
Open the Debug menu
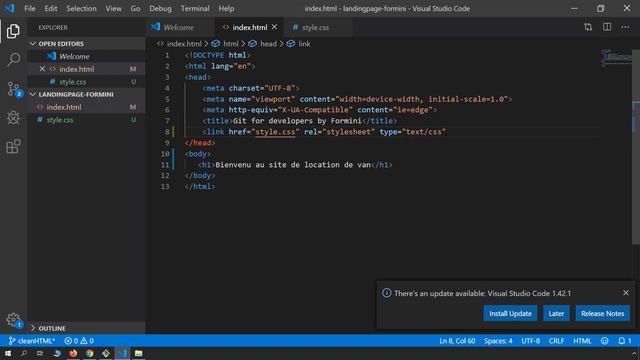[160, 8]
